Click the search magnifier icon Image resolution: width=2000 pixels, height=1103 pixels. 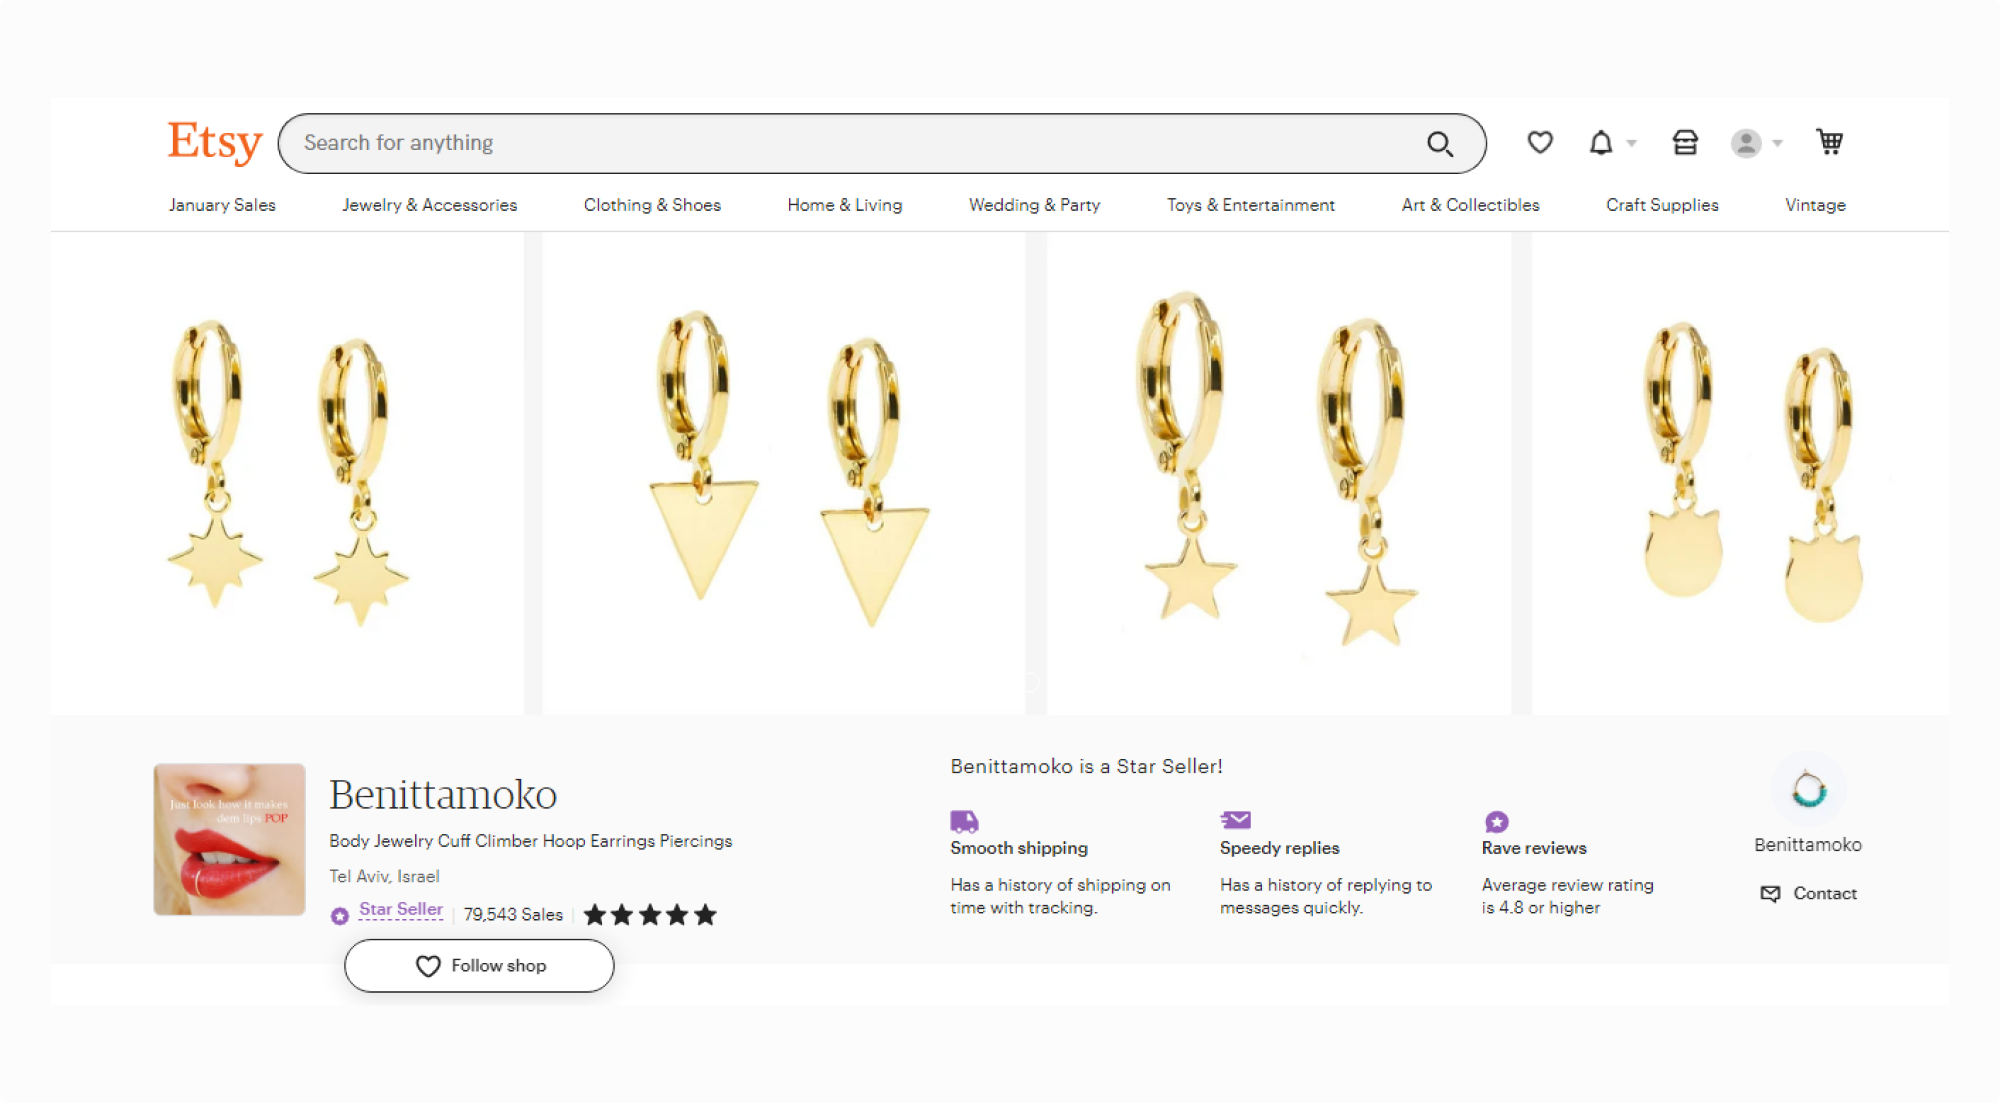pos(1439,144)
